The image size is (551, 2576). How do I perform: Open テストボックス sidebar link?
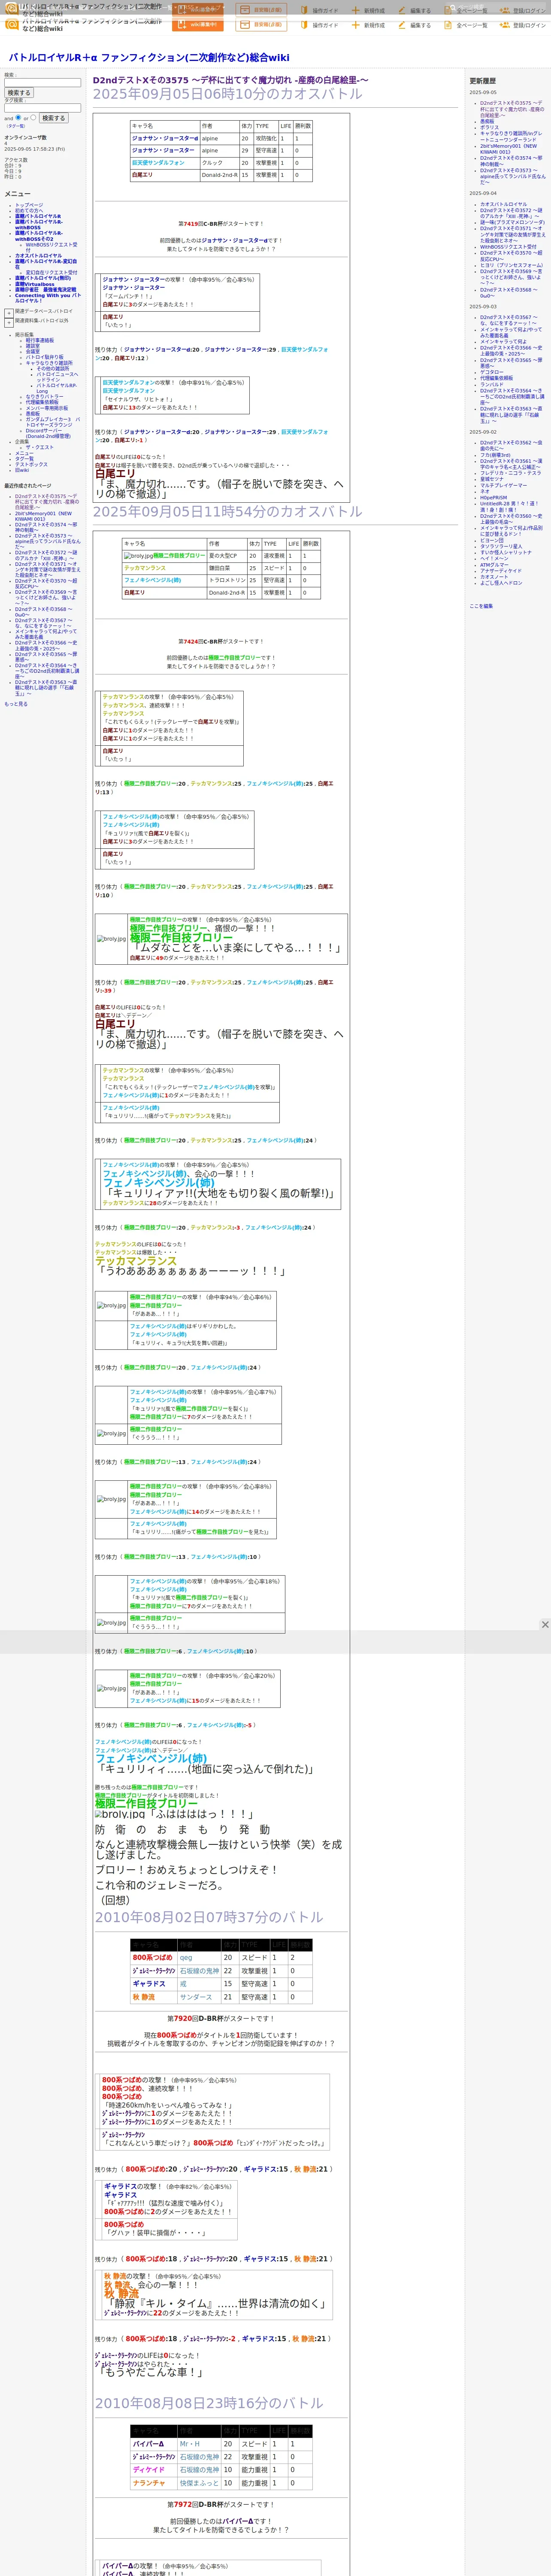[x=31, y=465]
